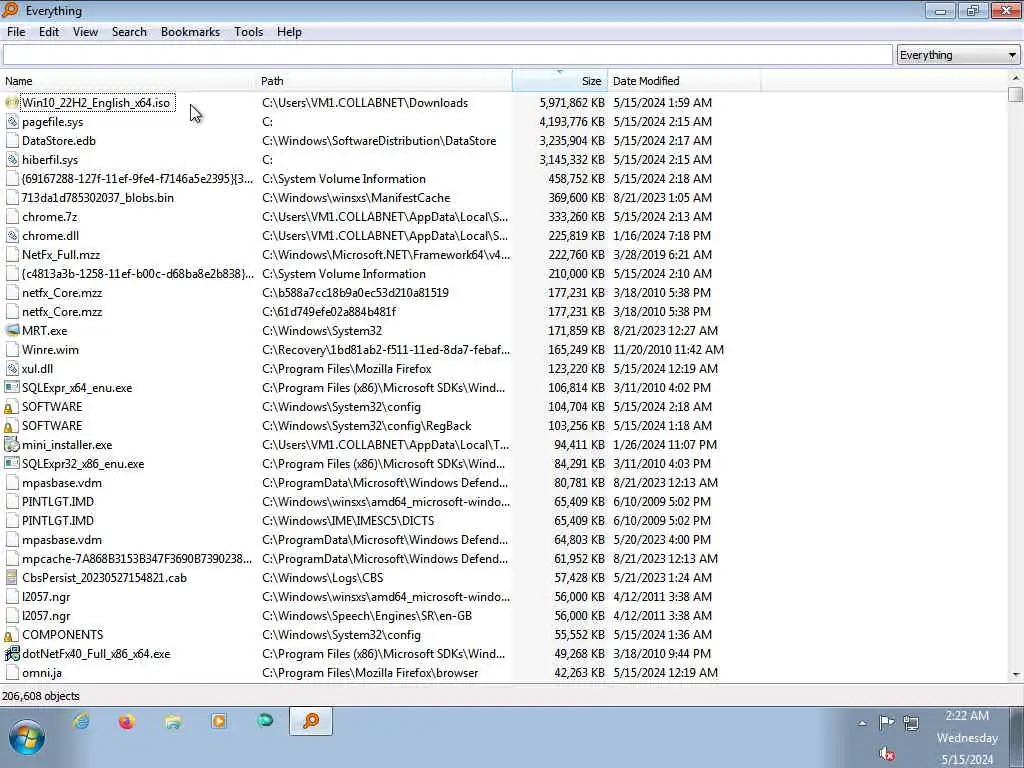Open the Tools menu
The height and width of the screenshot is (768, 1024).
(x=248, y=32)
